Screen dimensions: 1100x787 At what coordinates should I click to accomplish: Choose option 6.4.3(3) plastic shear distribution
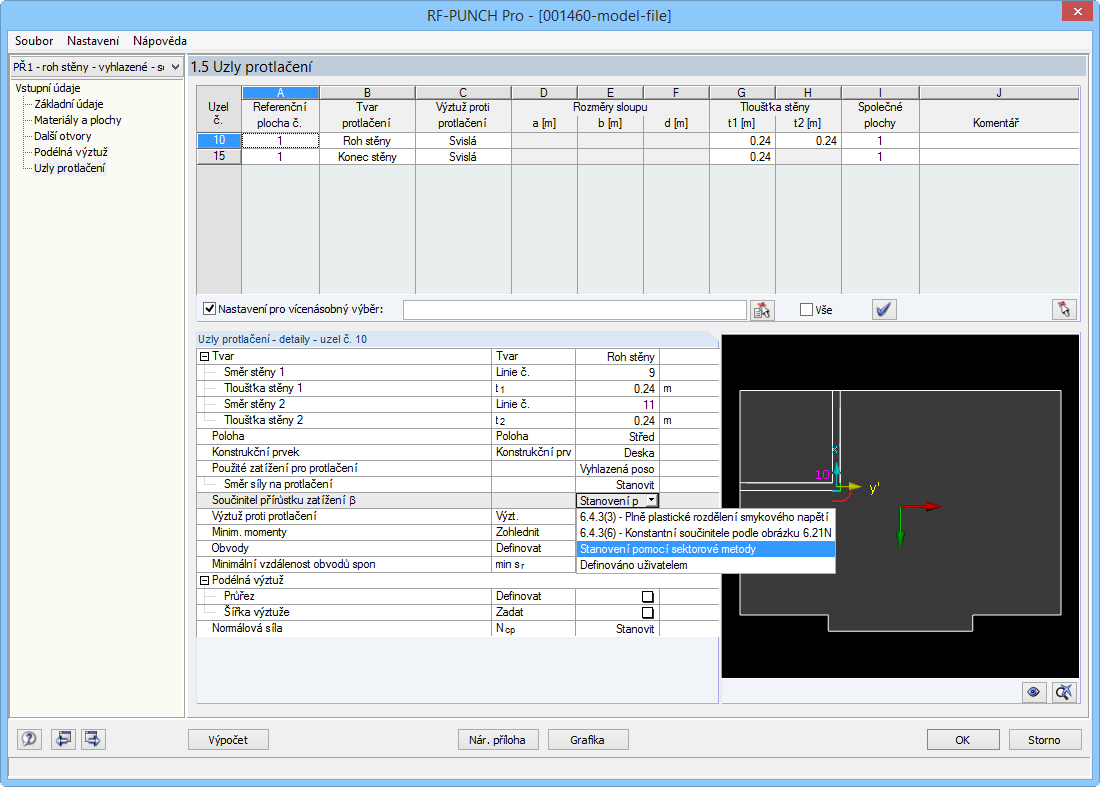704,517
